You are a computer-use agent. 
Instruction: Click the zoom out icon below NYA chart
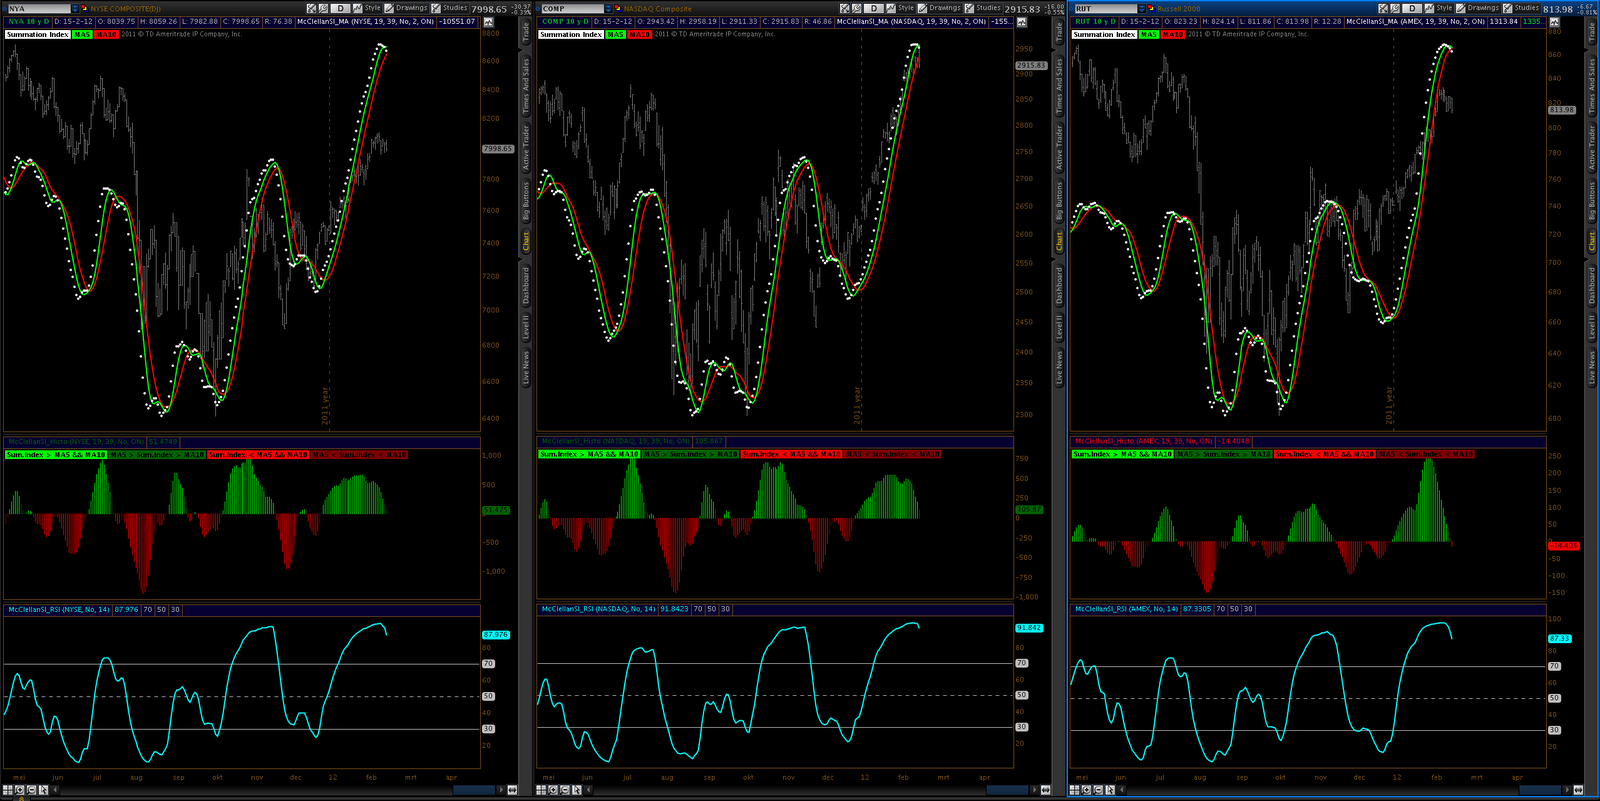31,790
